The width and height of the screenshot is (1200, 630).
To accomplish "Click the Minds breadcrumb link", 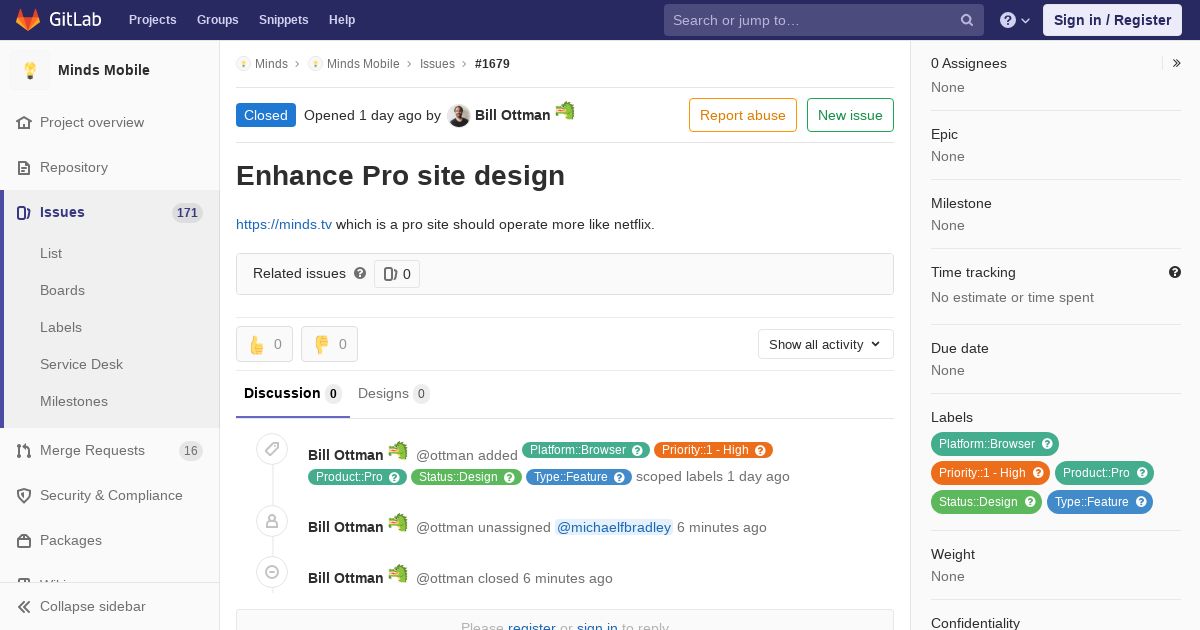I will click(271, 63).
